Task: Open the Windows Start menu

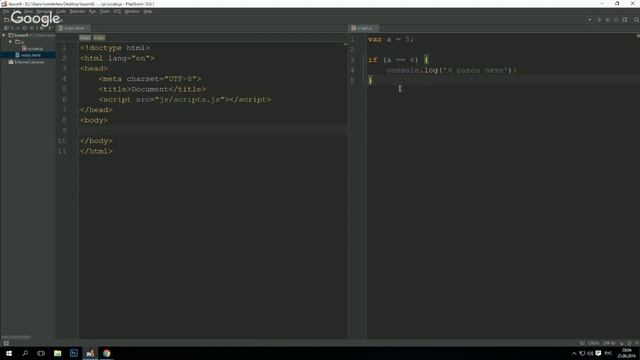Action: (x=9, y=353)
